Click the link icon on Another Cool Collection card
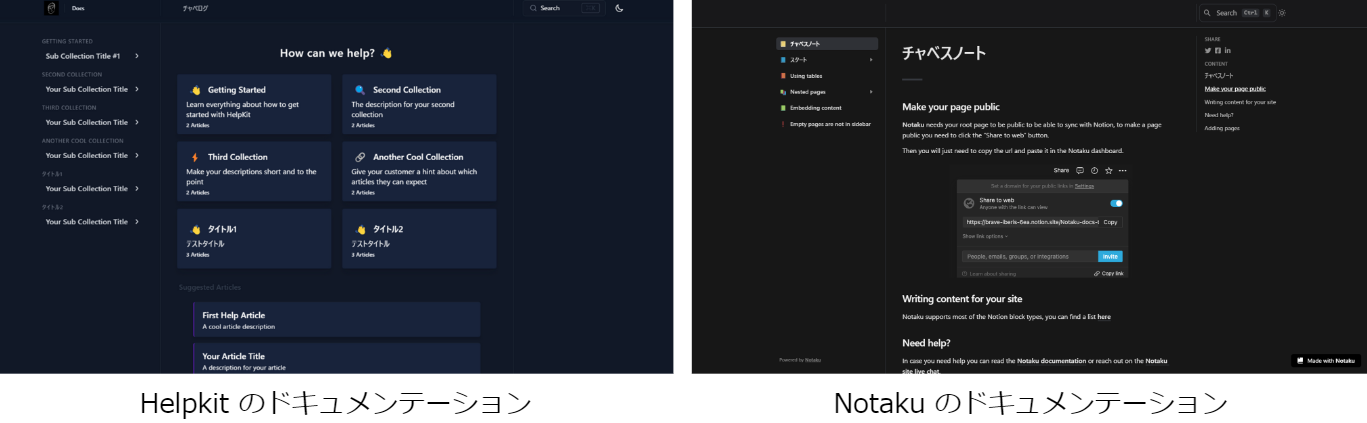The width and height of the screenshot is (1367, 423). point(360,157)
